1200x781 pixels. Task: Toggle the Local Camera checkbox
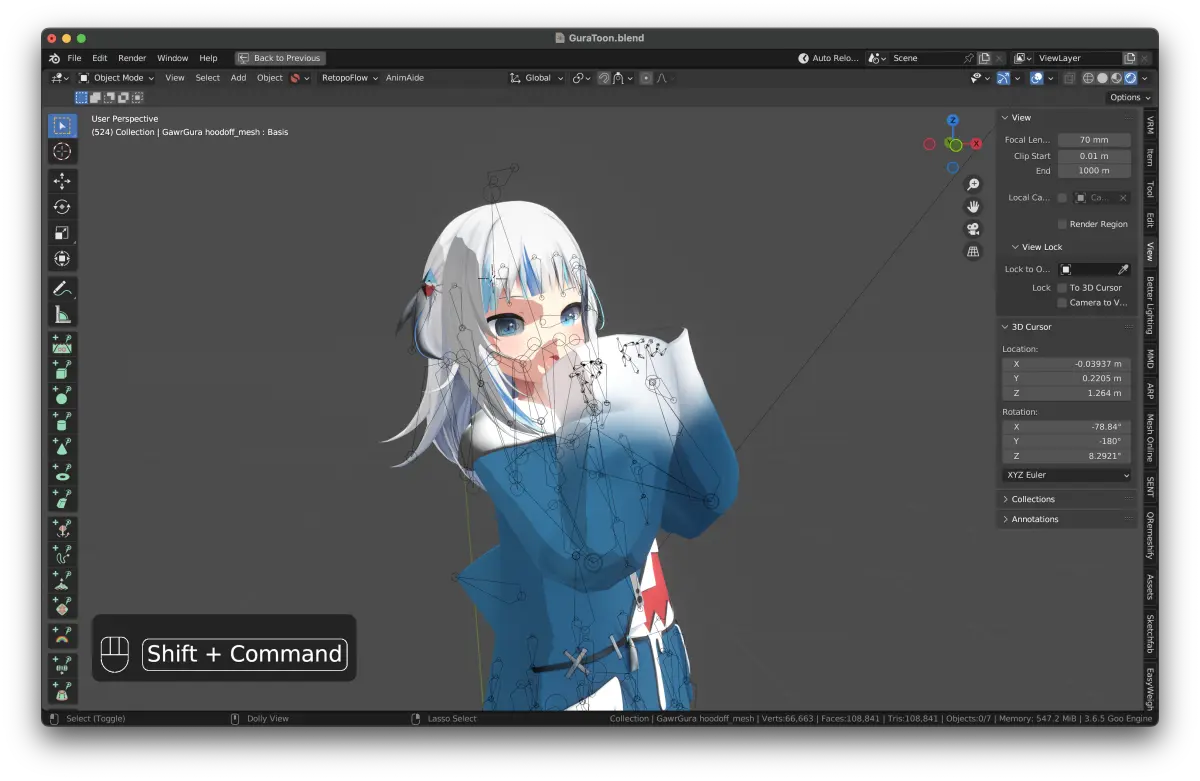click(x=1062, y=198)
